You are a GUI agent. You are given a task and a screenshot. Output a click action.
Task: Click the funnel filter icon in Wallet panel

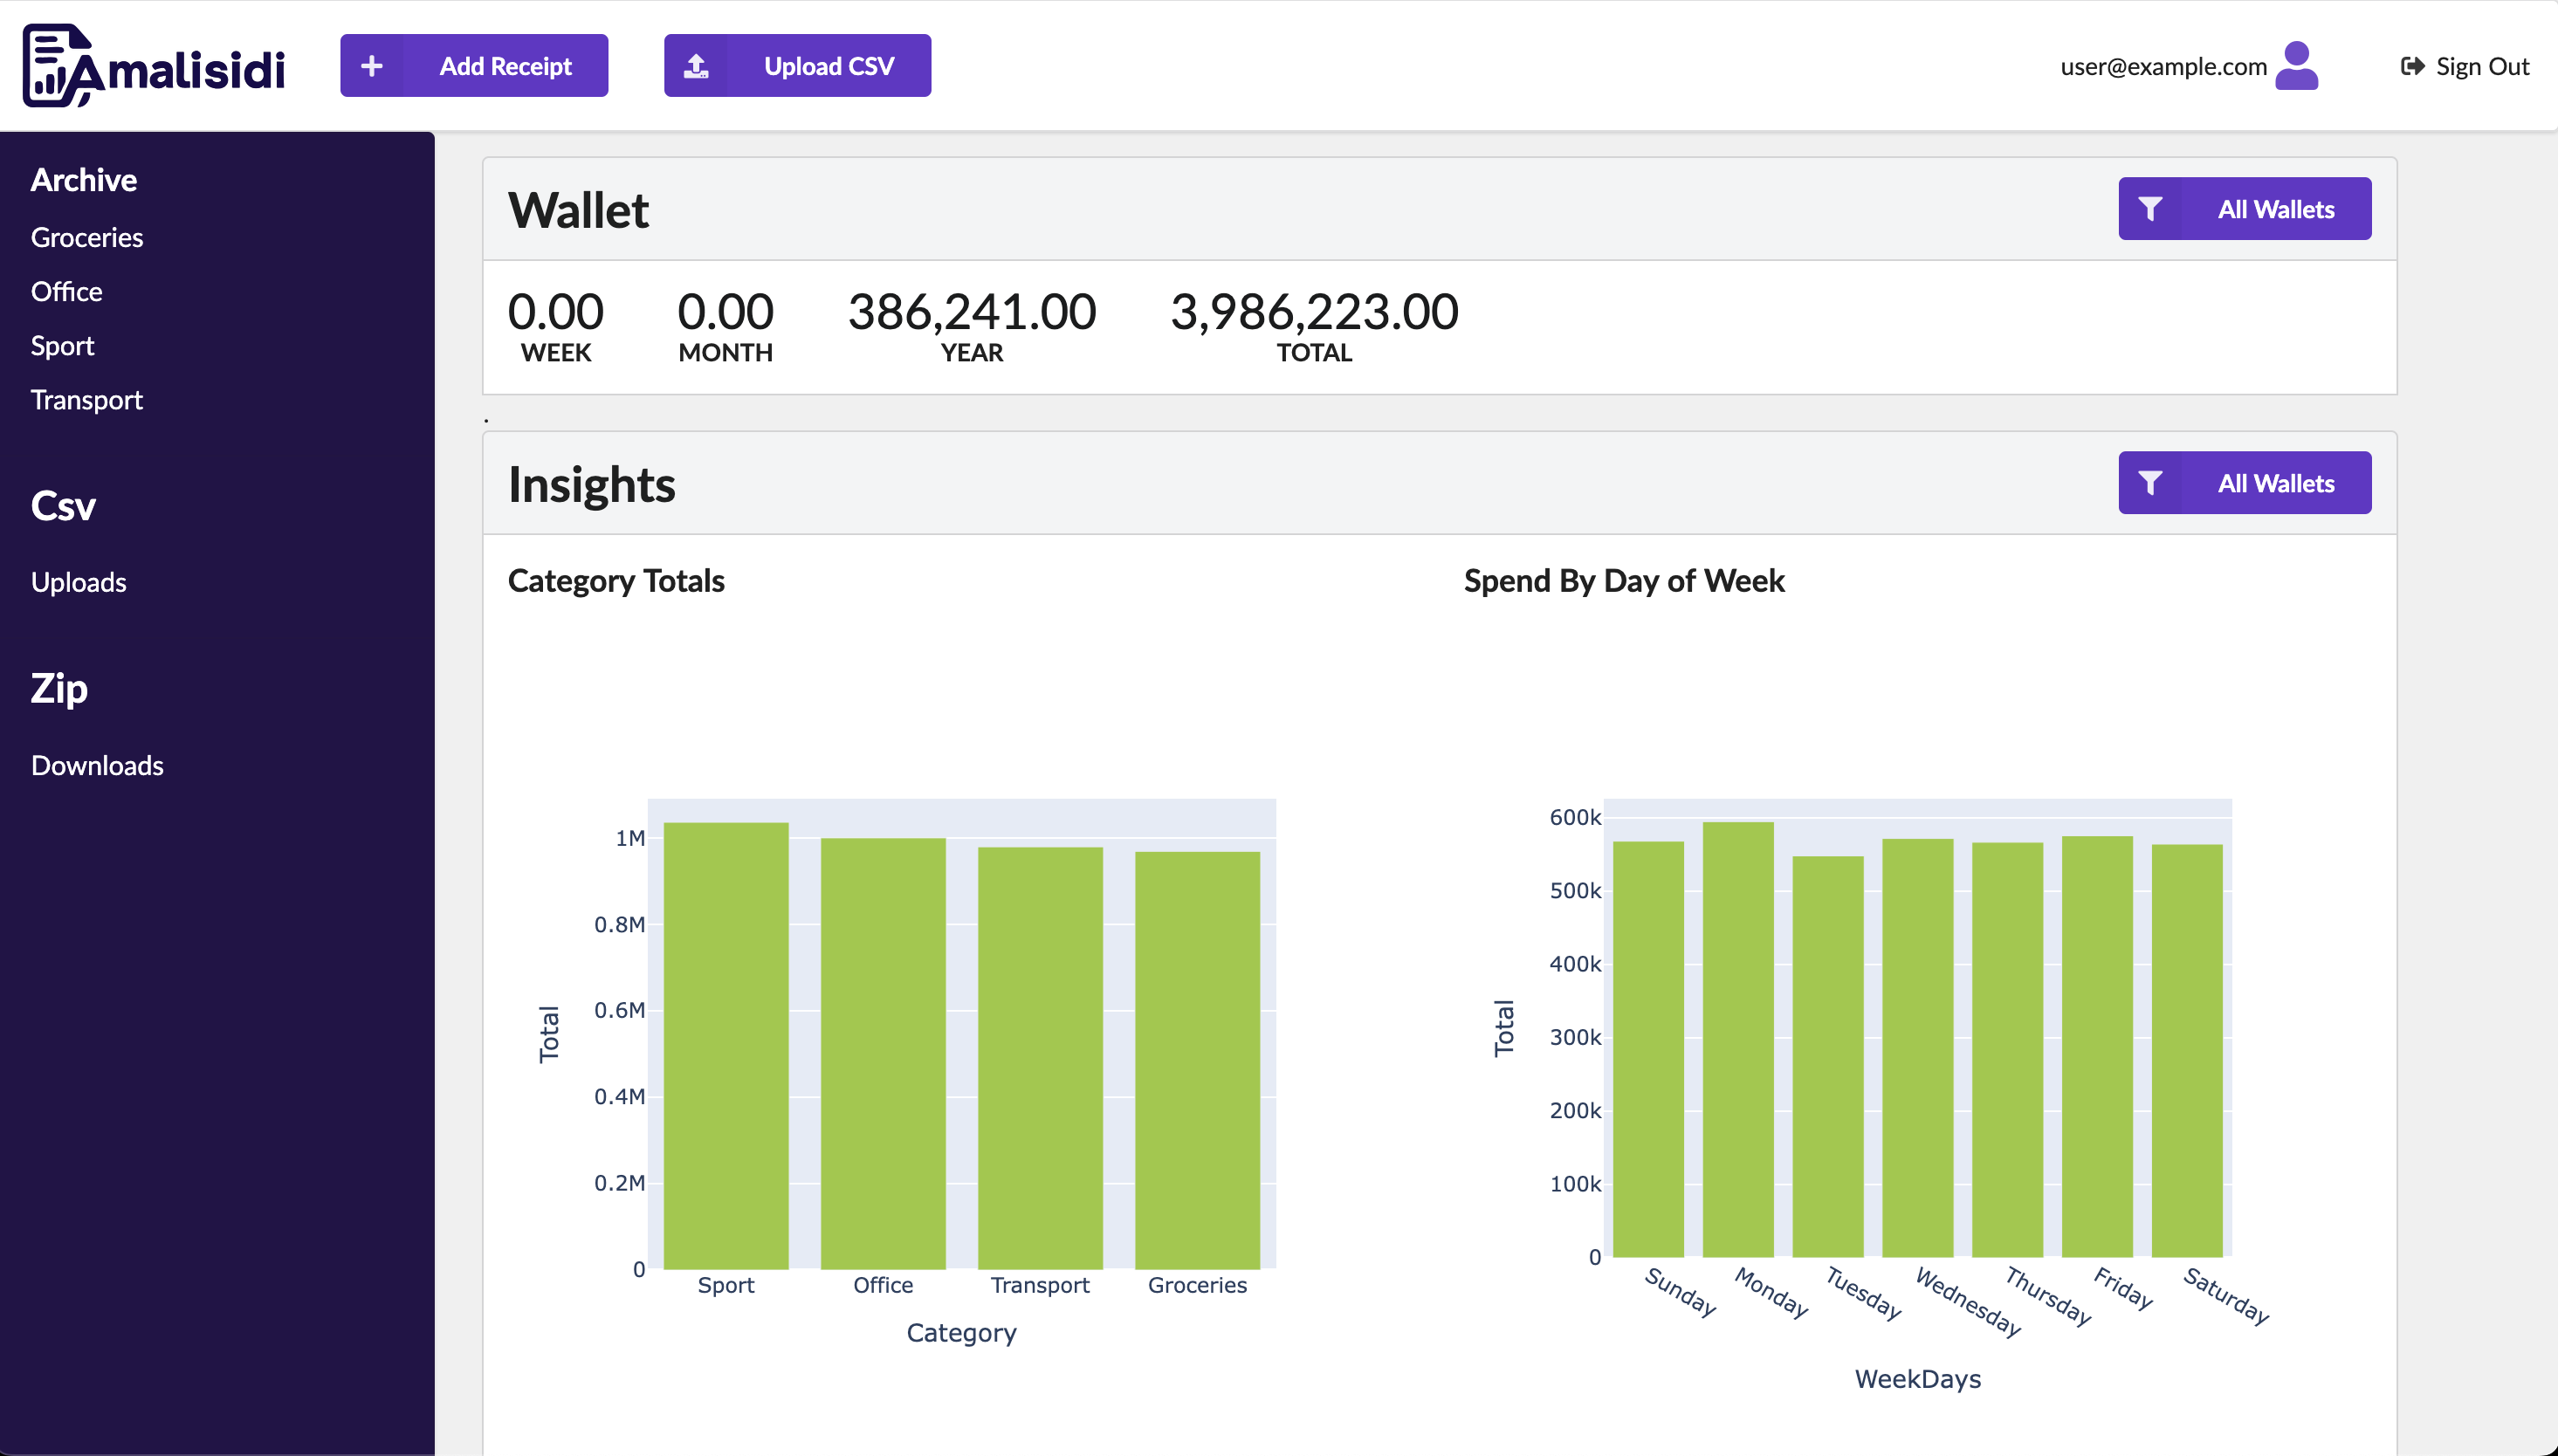(x=2150, y=209)
